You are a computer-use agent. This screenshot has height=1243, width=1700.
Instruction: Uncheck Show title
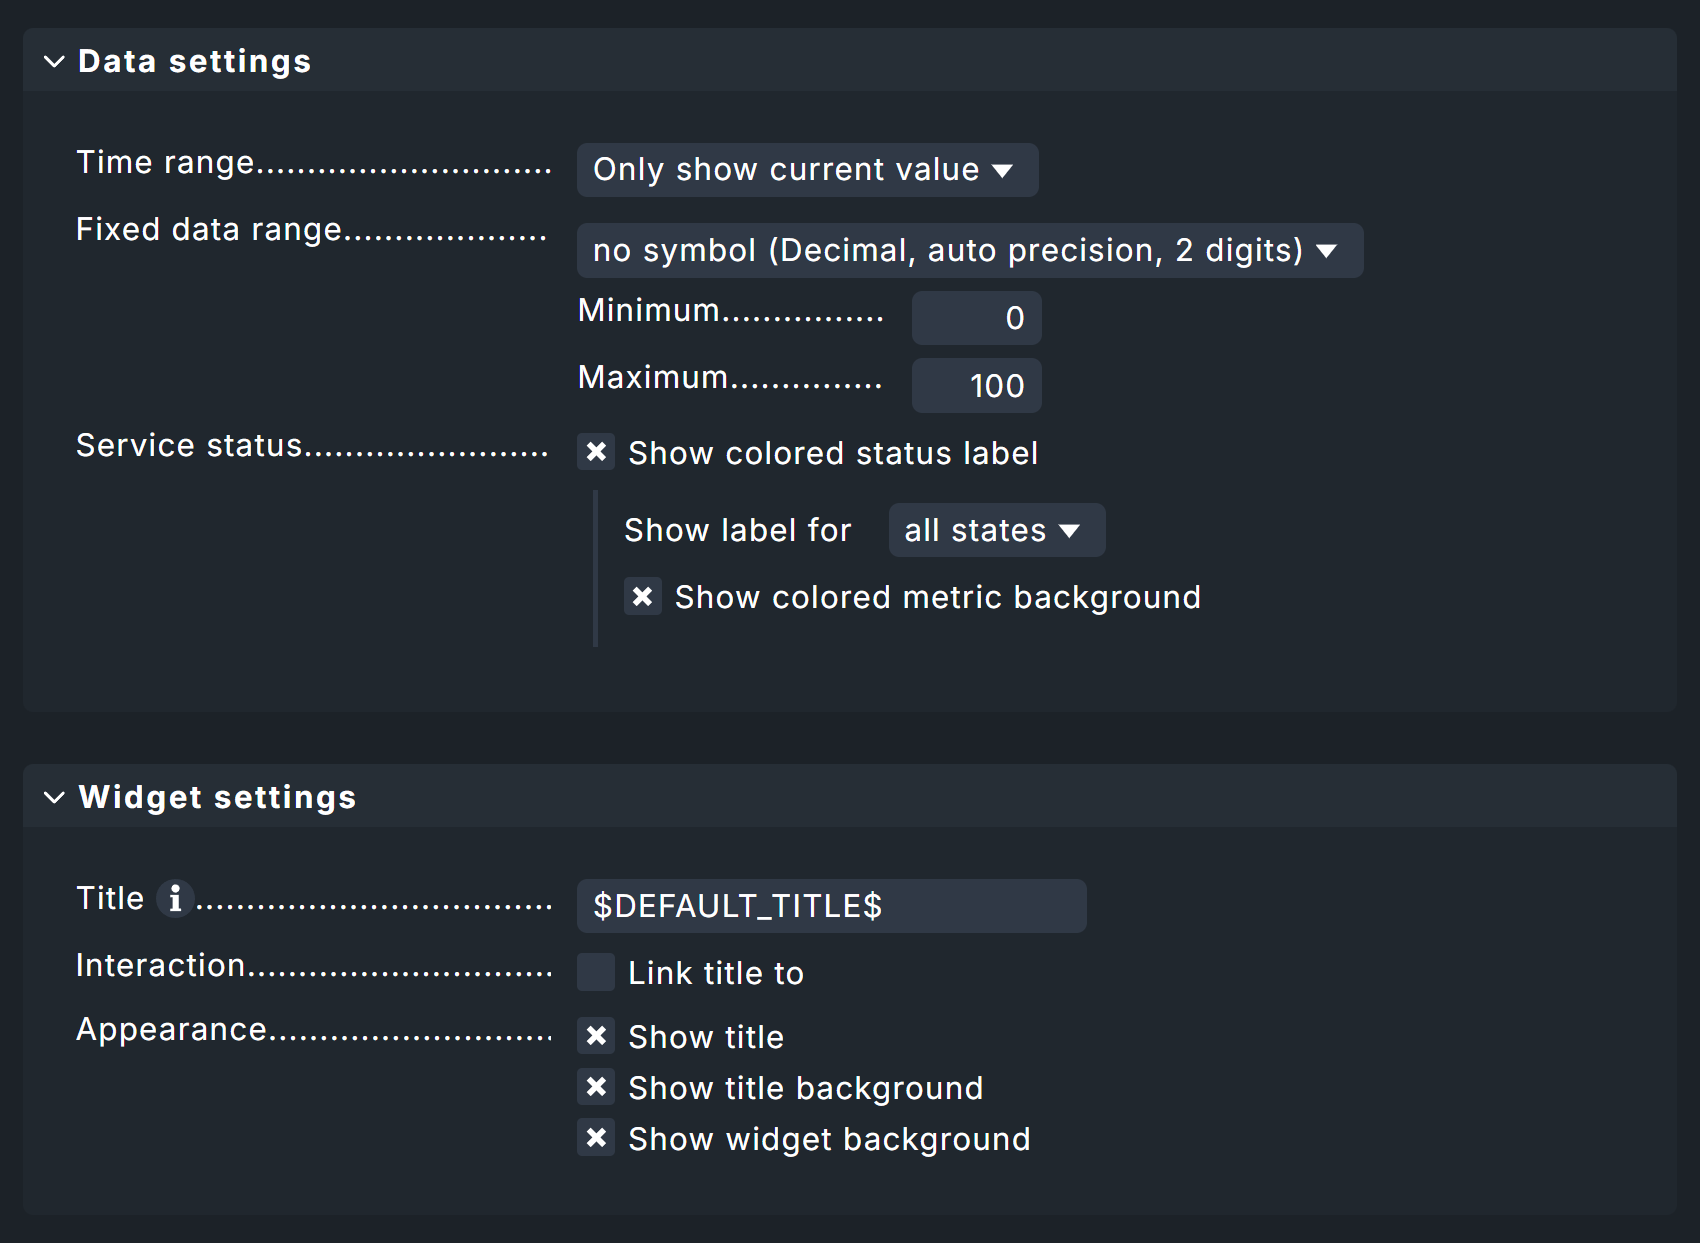596,1037
